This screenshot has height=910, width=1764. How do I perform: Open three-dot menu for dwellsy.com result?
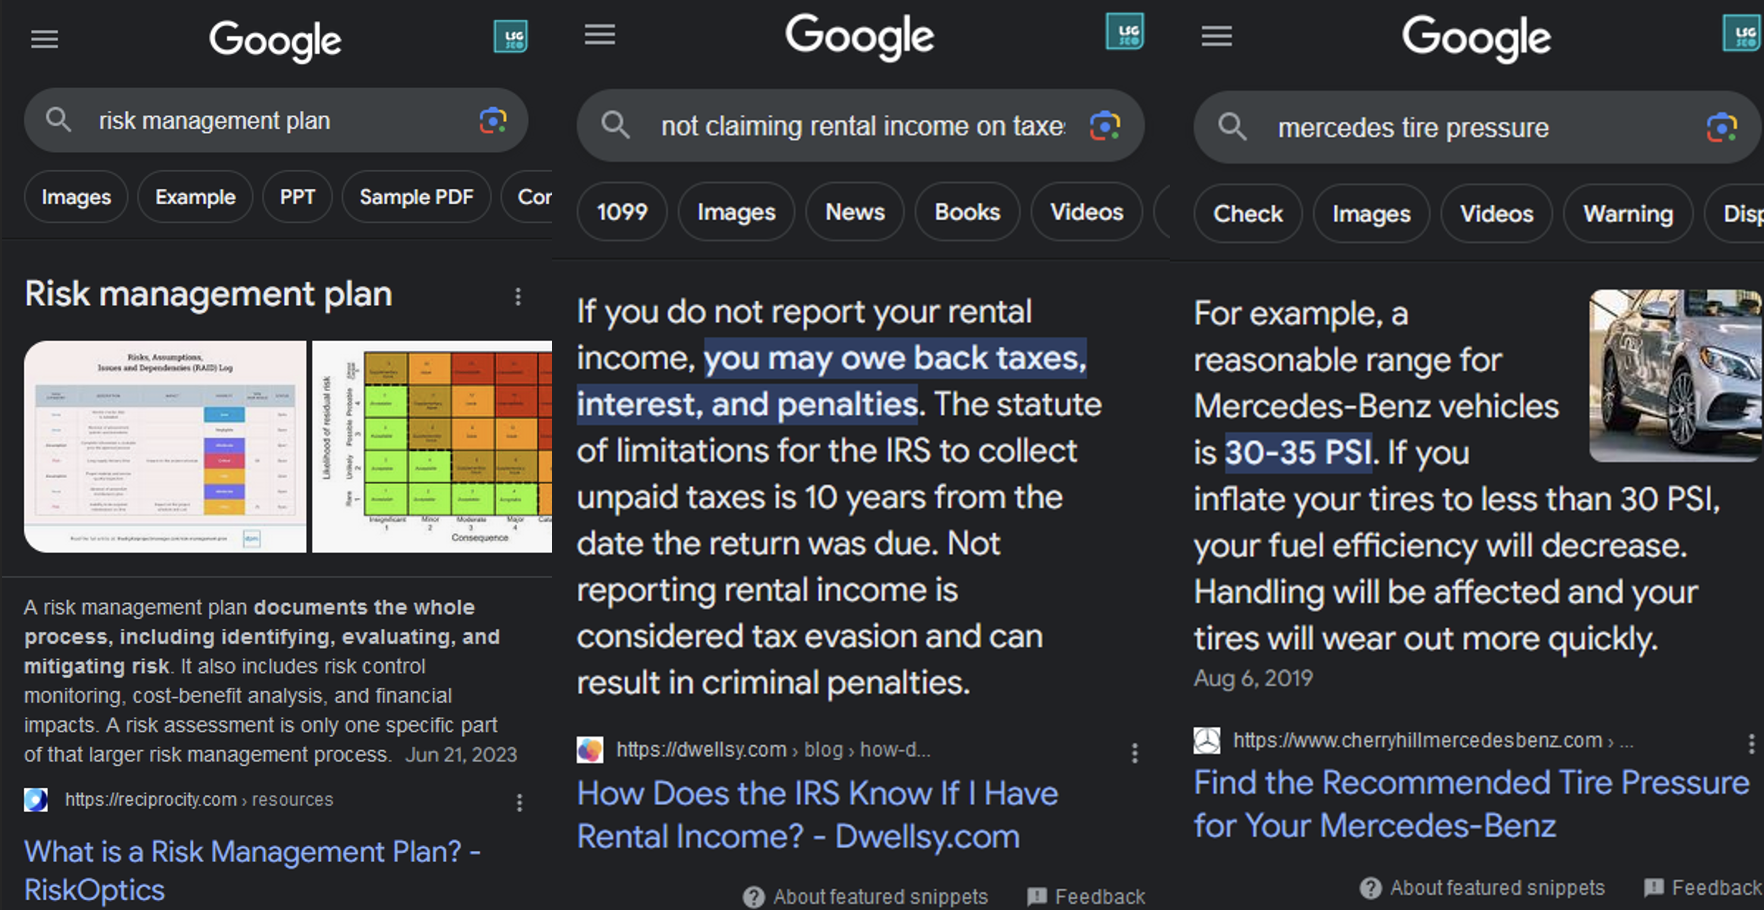click(x=1135, y=753)
